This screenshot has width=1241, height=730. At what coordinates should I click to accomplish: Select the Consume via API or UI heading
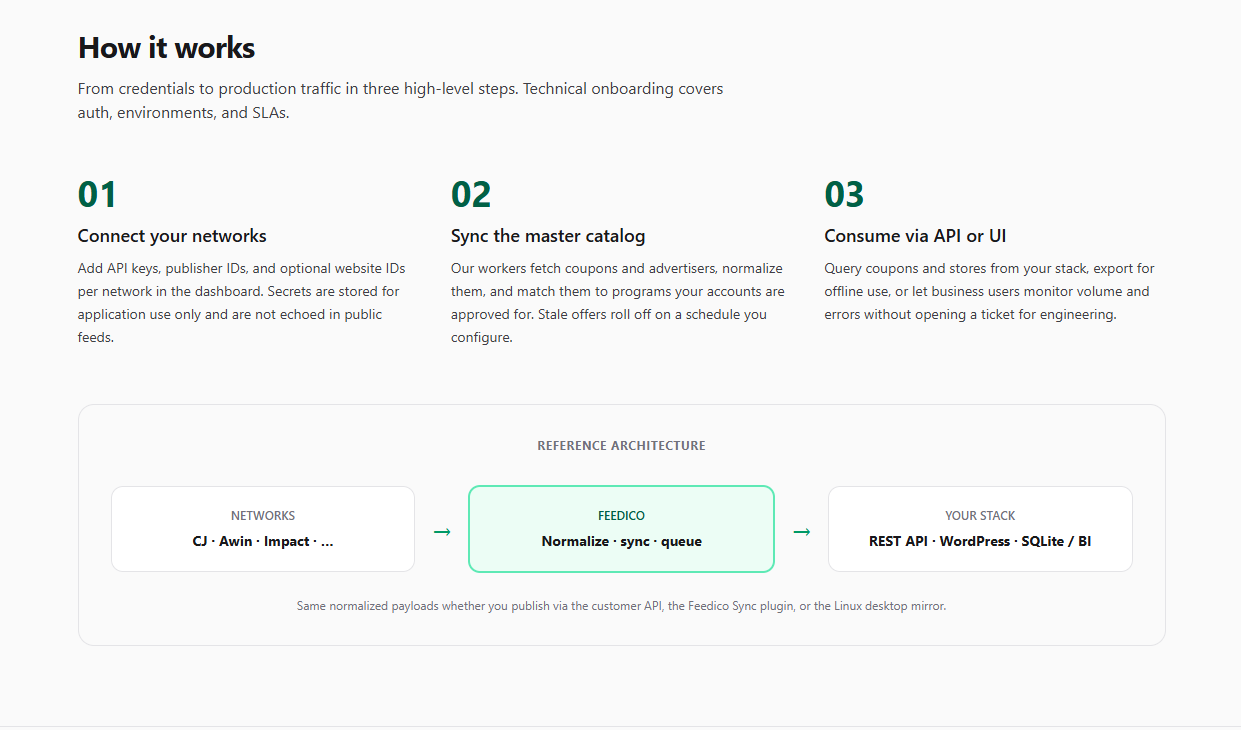point(915,236)
